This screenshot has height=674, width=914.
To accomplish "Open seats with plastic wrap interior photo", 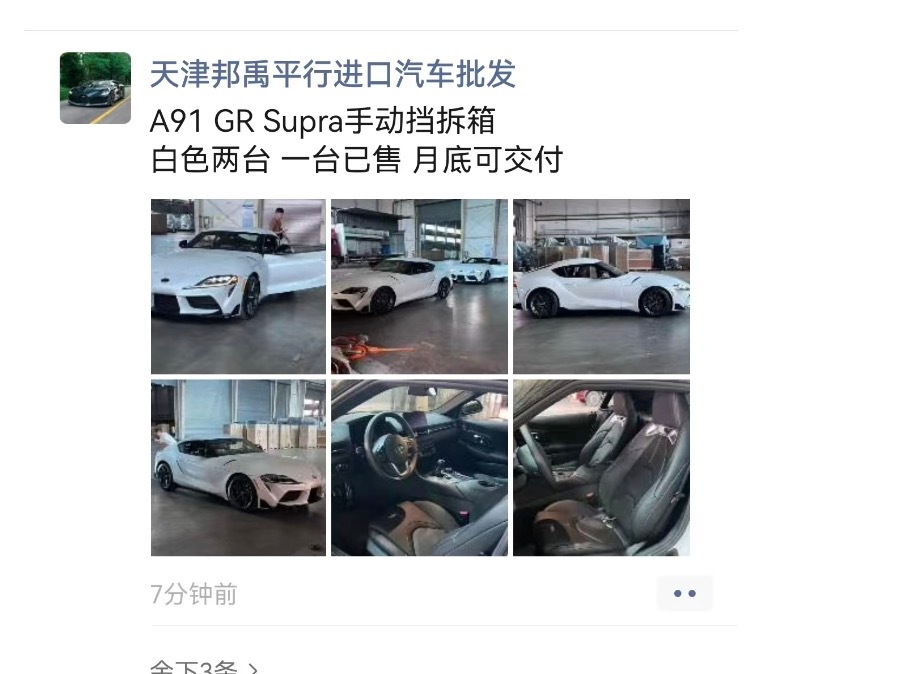I will (x=601, y=468).
